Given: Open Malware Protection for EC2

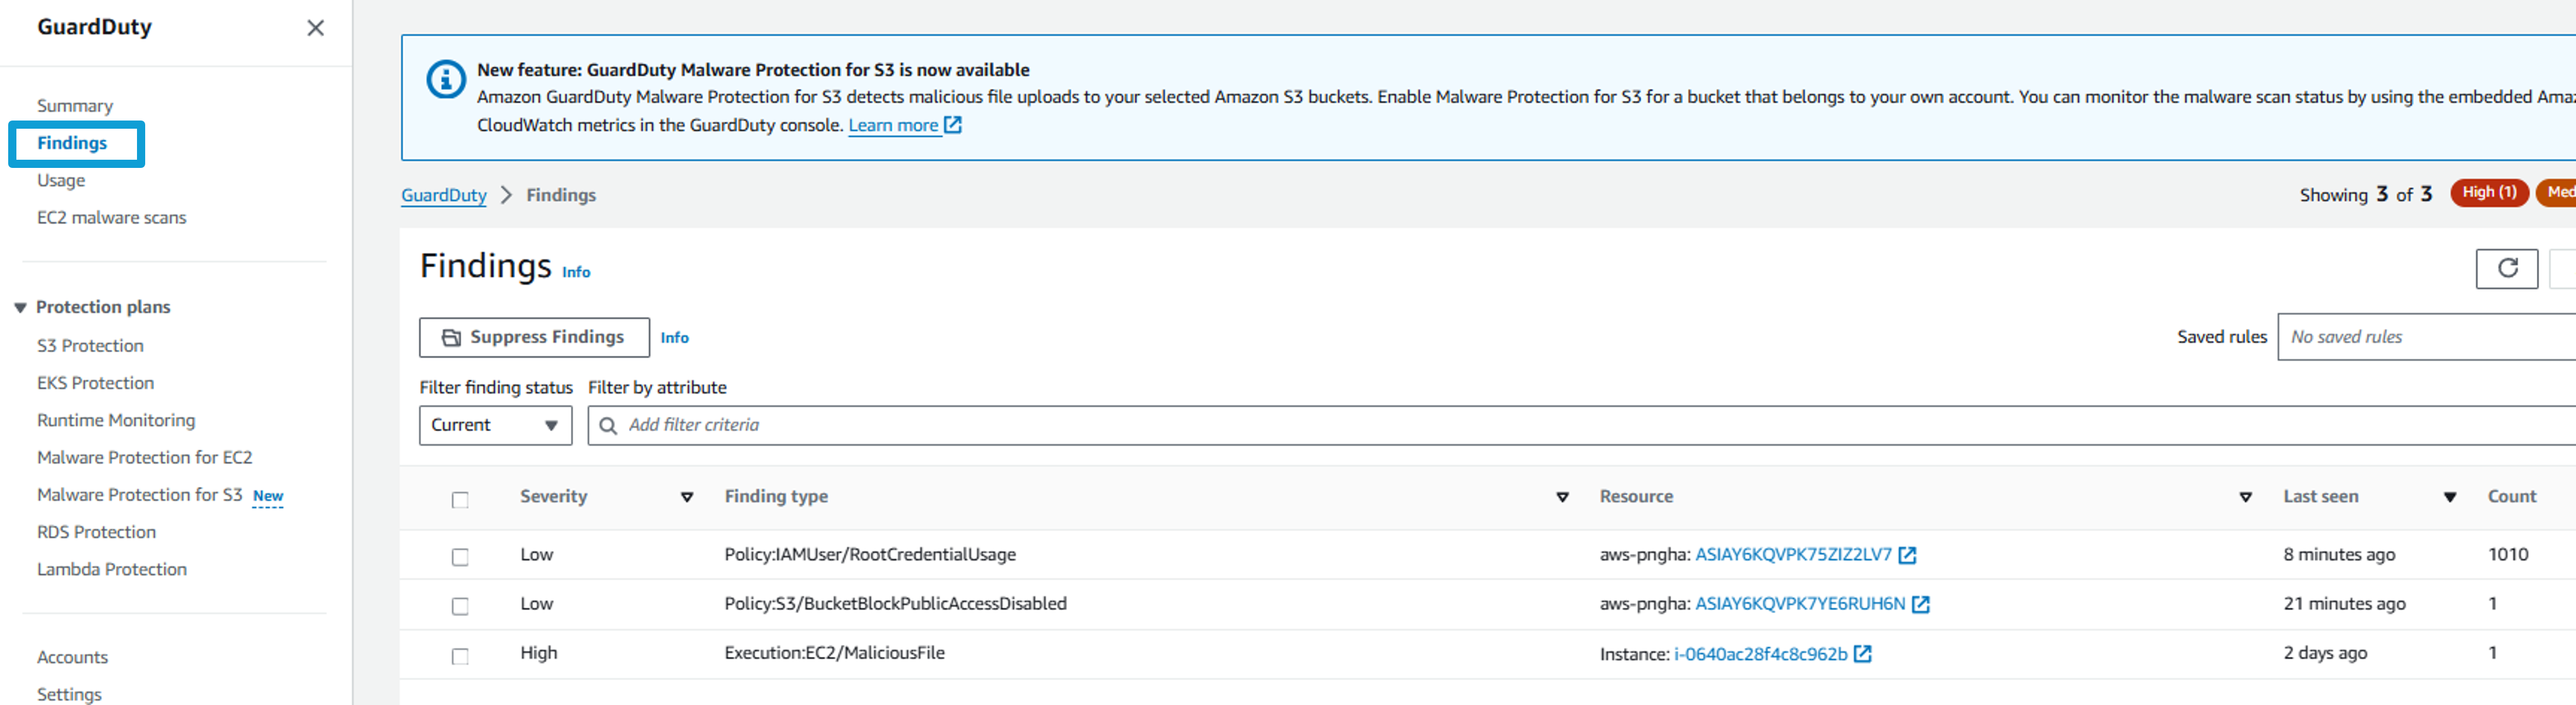Looking at the screenshot, I should [145, 457].
